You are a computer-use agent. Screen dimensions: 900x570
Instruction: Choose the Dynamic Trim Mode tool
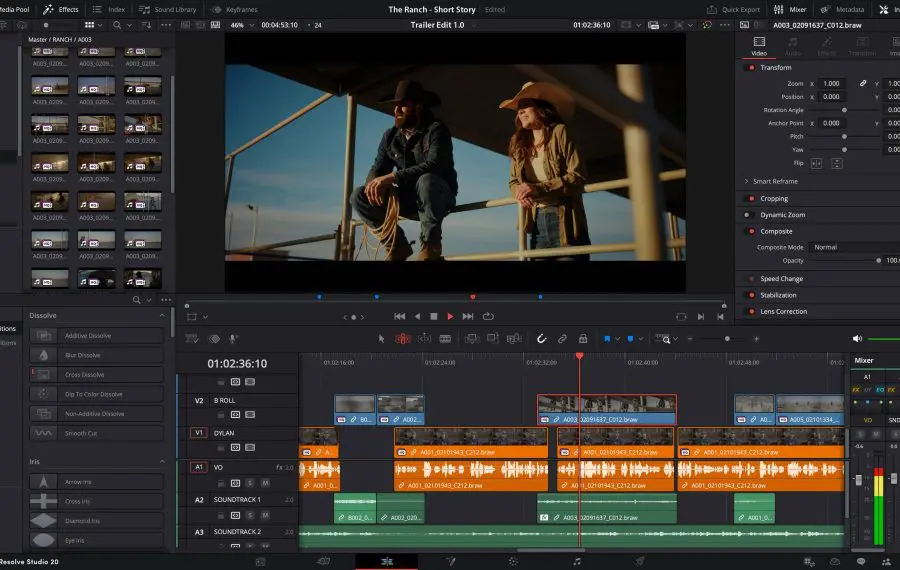pyautogui.click(x=424, y=339)
